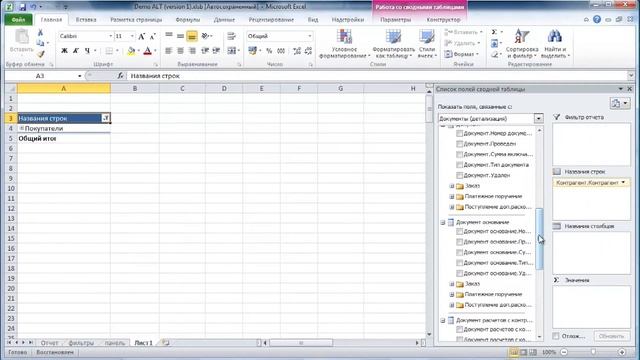Click the Paste (Вставить) clipboard icon
The image size is (640, 360).
(21, 37)
